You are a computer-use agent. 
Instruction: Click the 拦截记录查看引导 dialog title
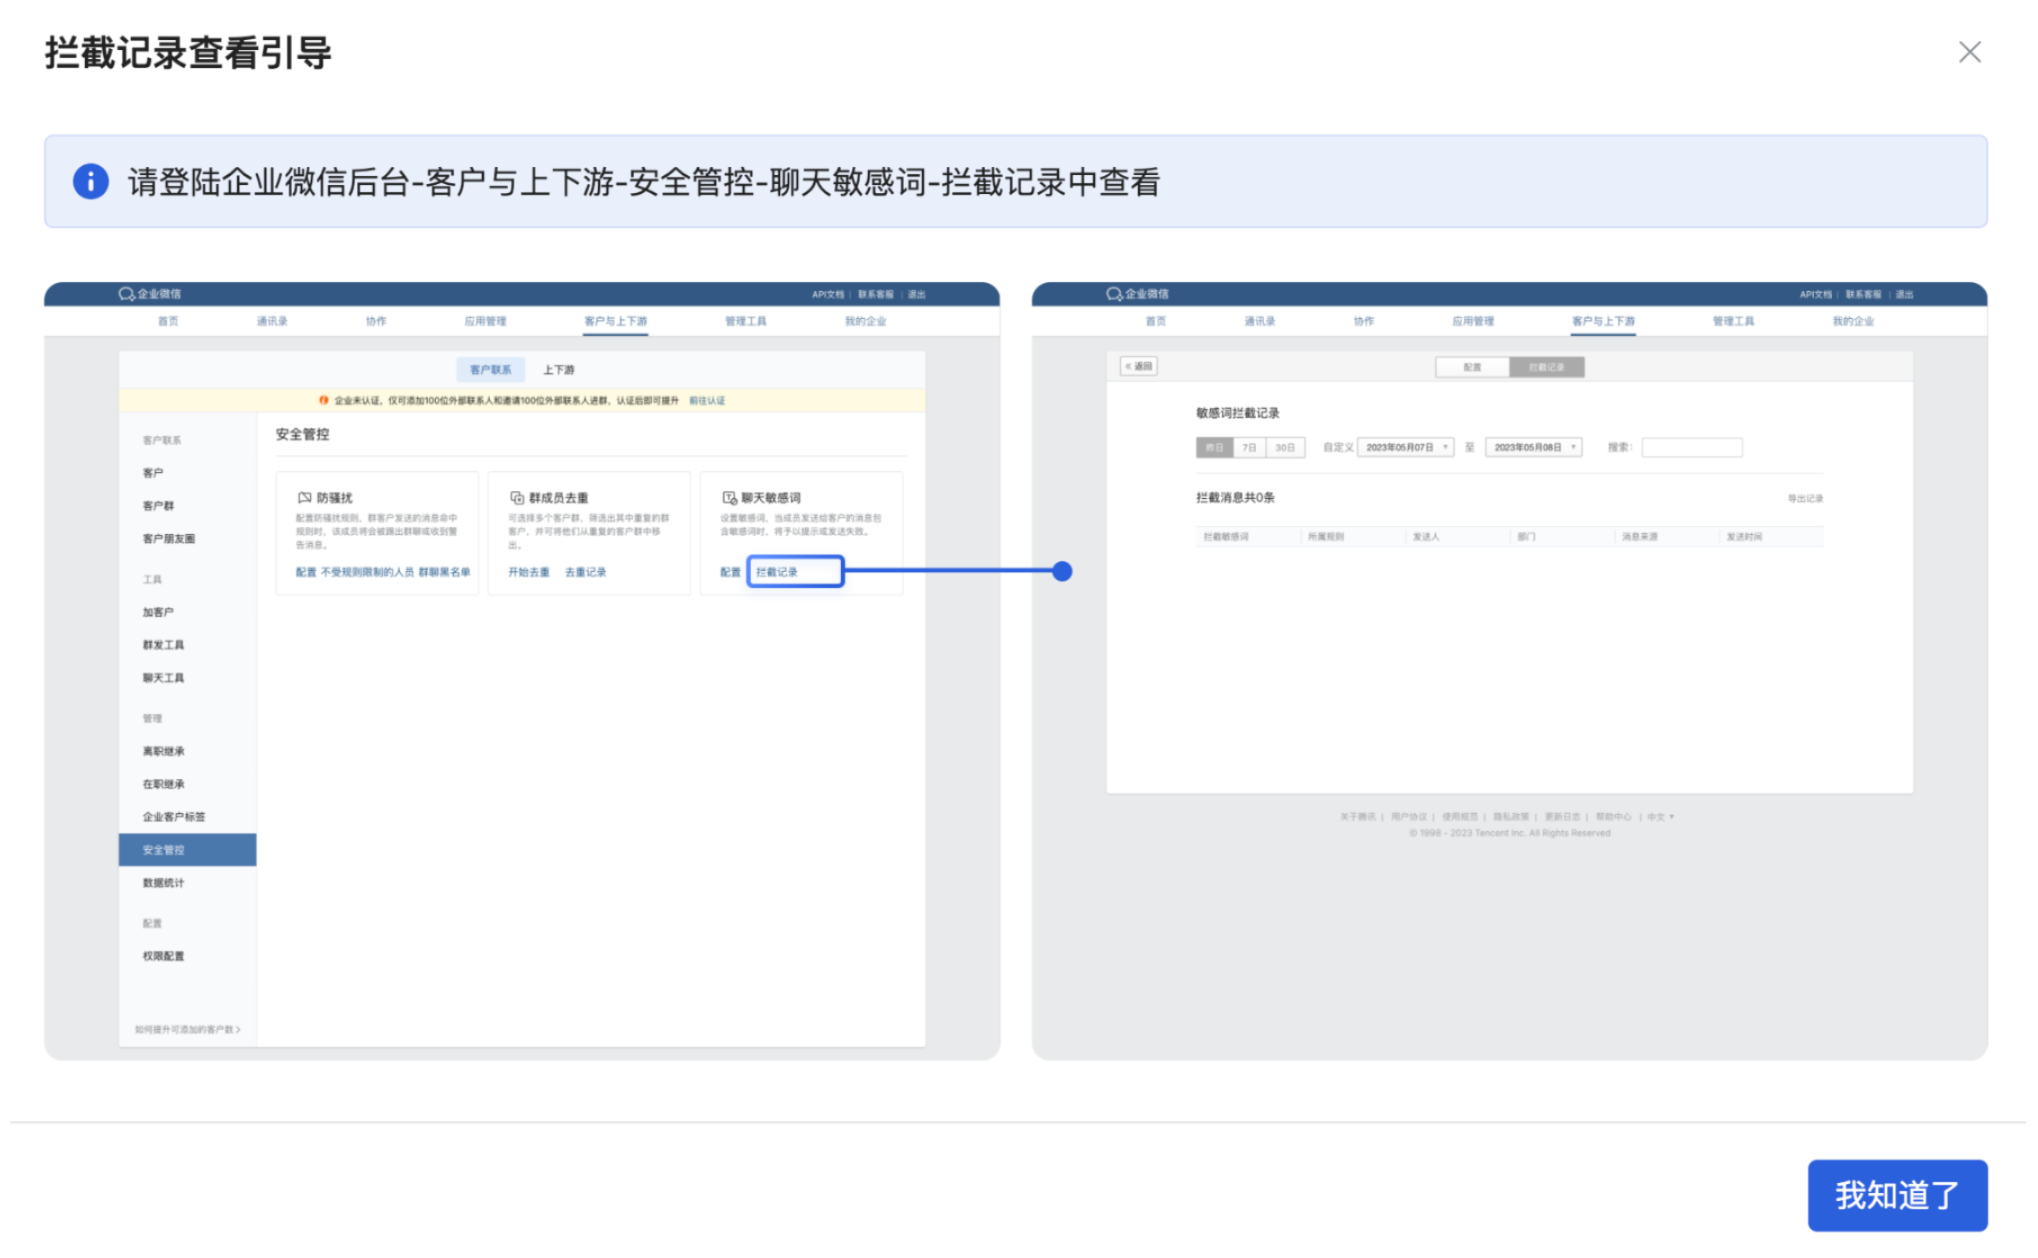[188, 52]
